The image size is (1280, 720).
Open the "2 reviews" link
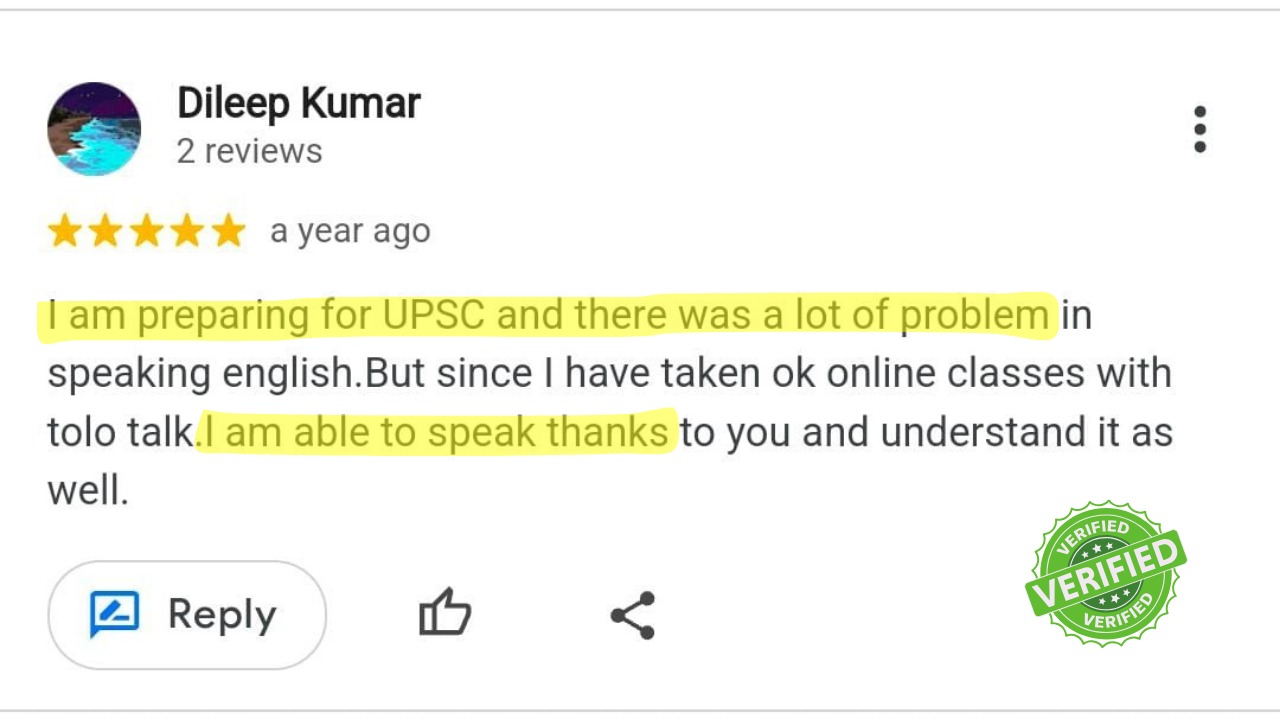point(249,151)
